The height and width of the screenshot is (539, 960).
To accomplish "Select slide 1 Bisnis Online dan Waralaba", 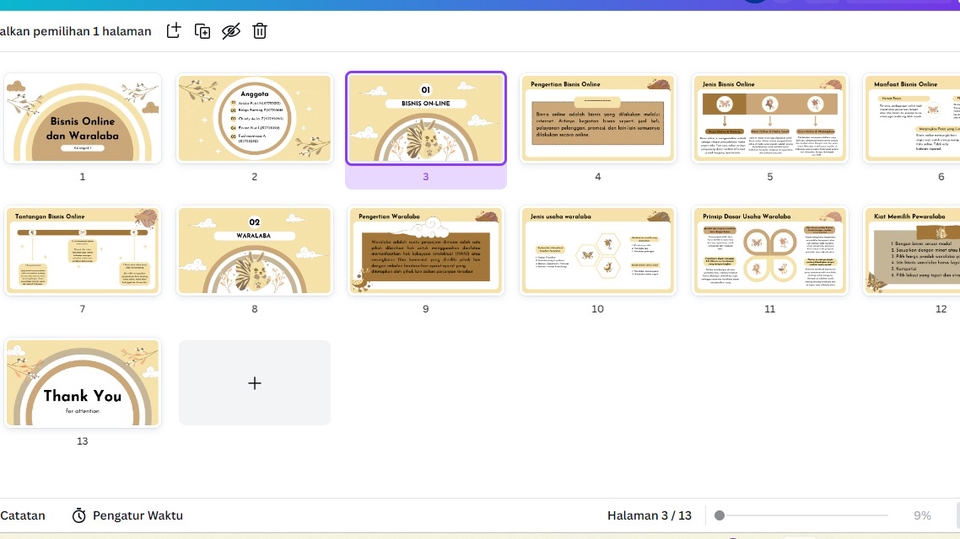I will pos(83,118).
